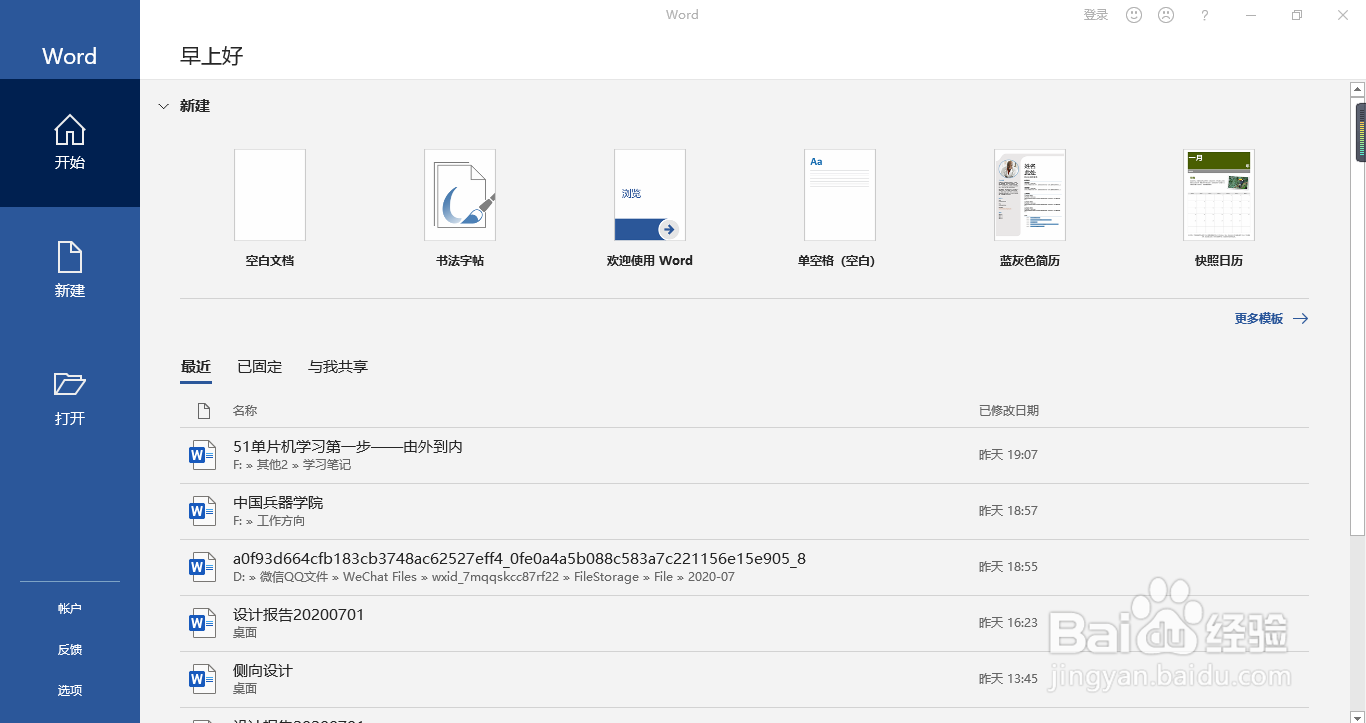This screenshot has height=723, width=1366.
Task: Open the 开始 home page icon
Action: click(x=70, y=130)
